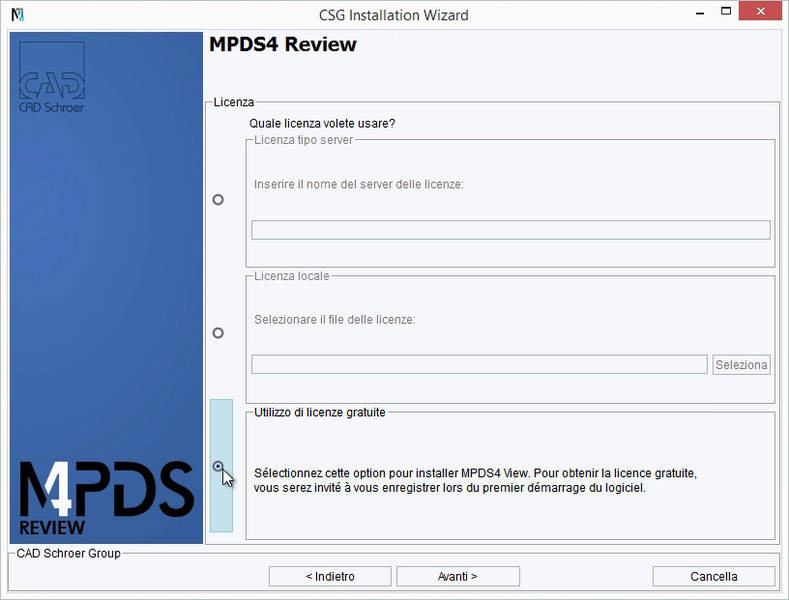This screenshot has height=600, width=789.
Task: Click the Seleziona browse button
Action: tap(741, 364)
